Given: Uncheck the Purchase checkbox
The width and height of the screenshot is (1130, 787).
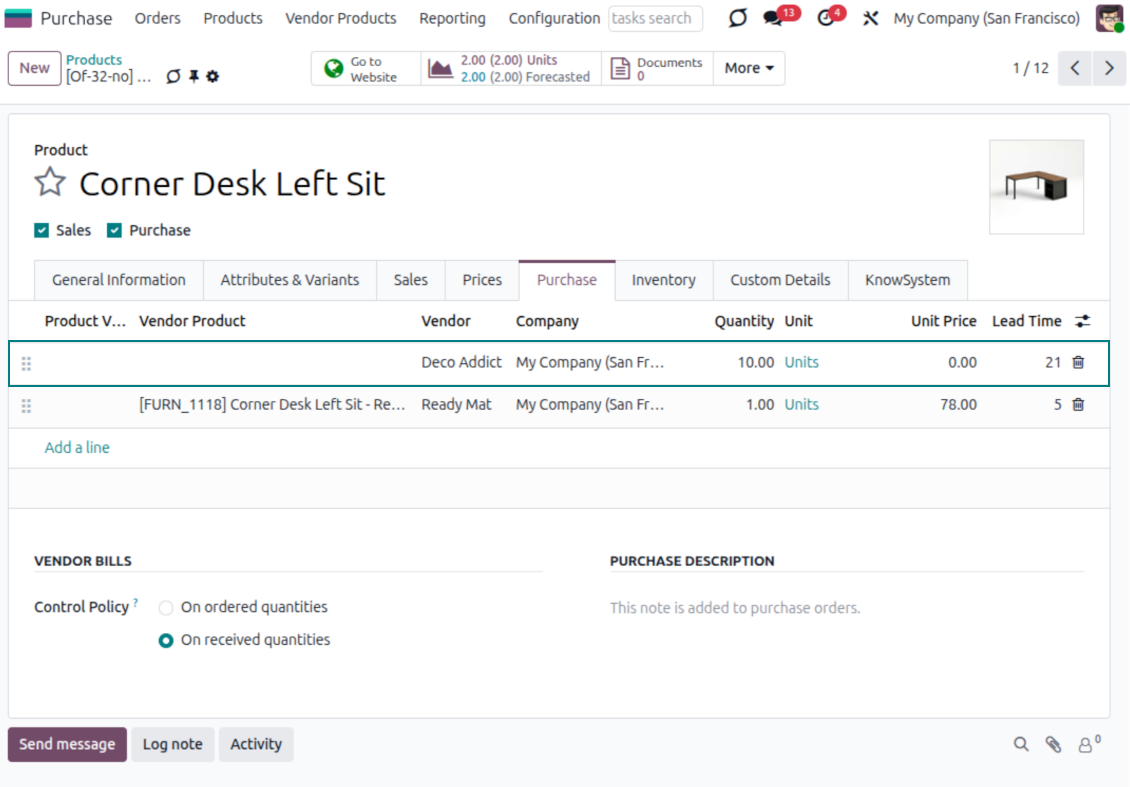Looking at the screenshot, I should tap(114, 230).
